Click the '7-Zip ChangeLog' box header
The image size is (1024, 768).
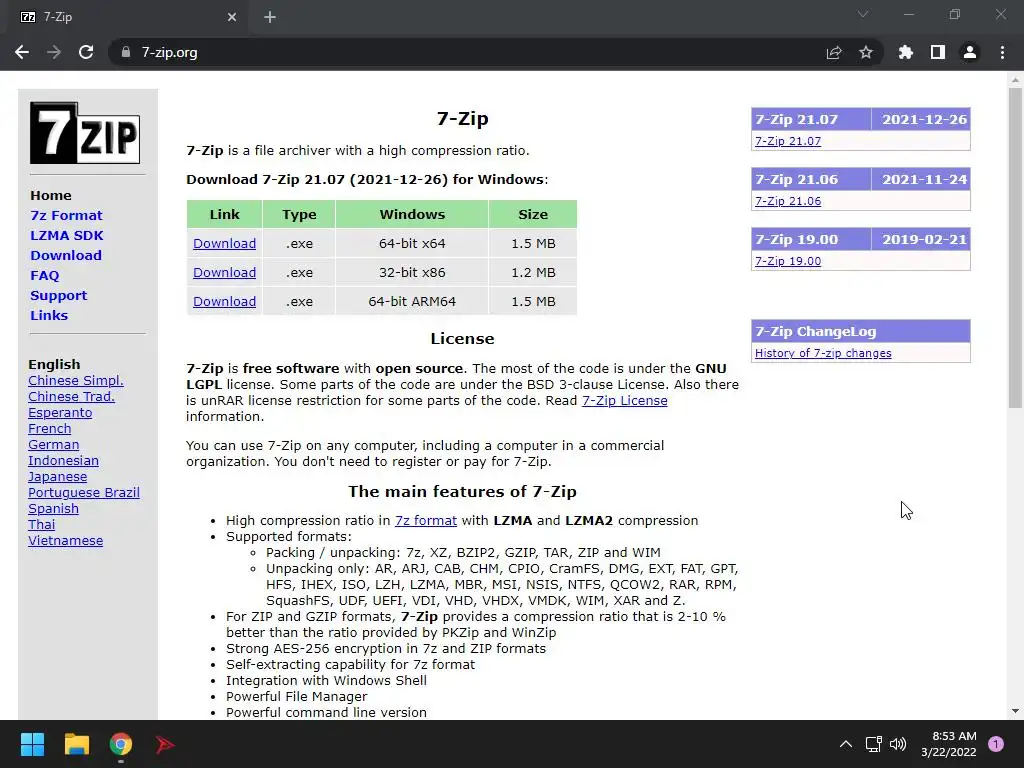click(861, 331)
